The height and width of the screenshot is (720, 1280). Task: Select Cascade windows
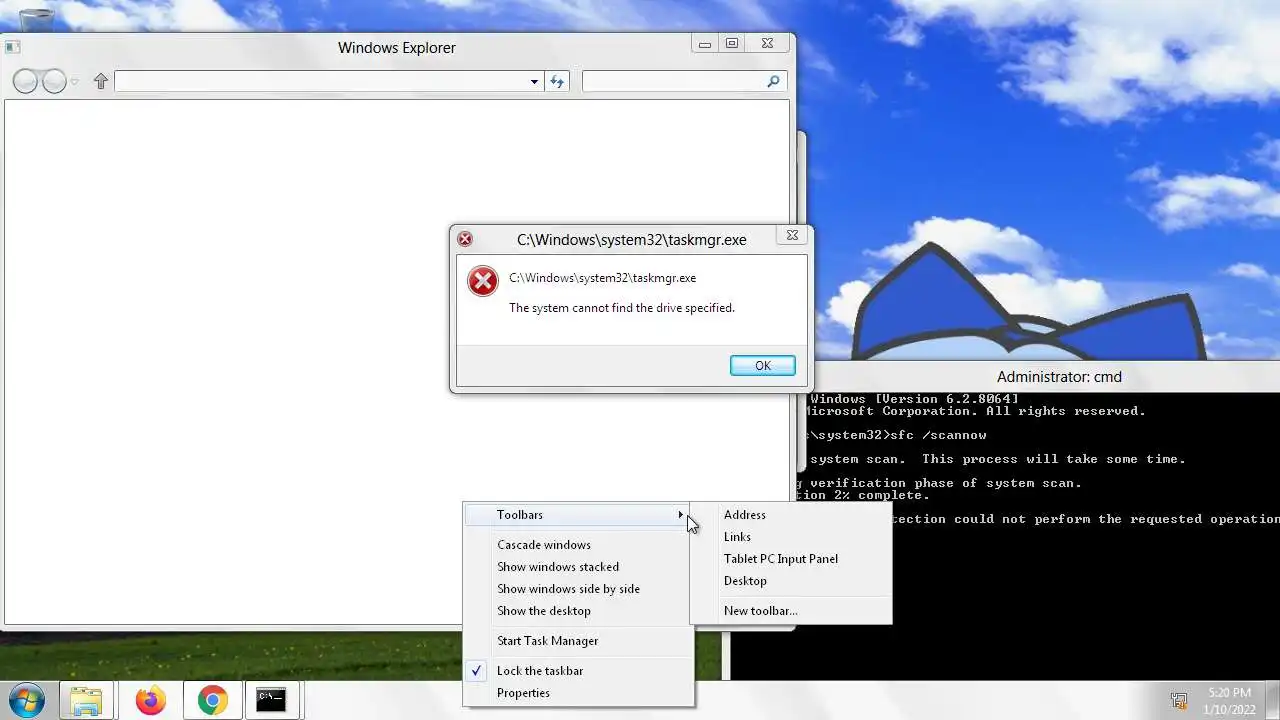point(544,545)
